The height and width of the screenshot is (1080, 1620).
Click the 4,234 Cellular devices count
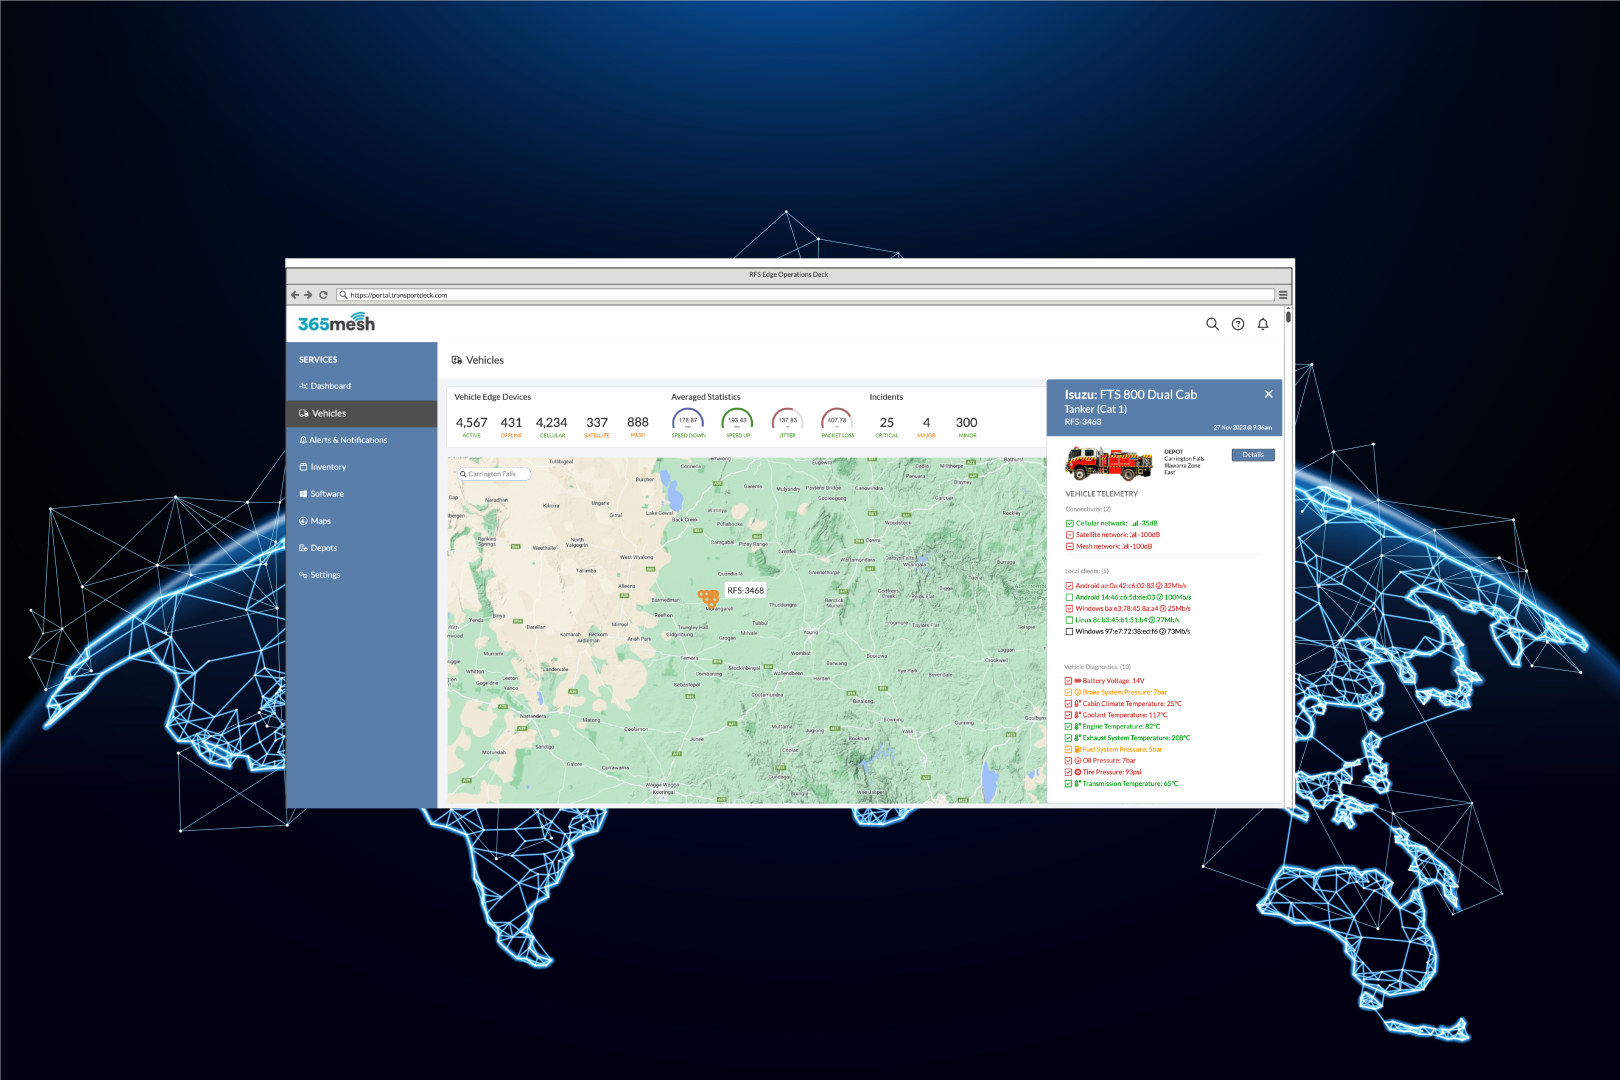point(551,423)
